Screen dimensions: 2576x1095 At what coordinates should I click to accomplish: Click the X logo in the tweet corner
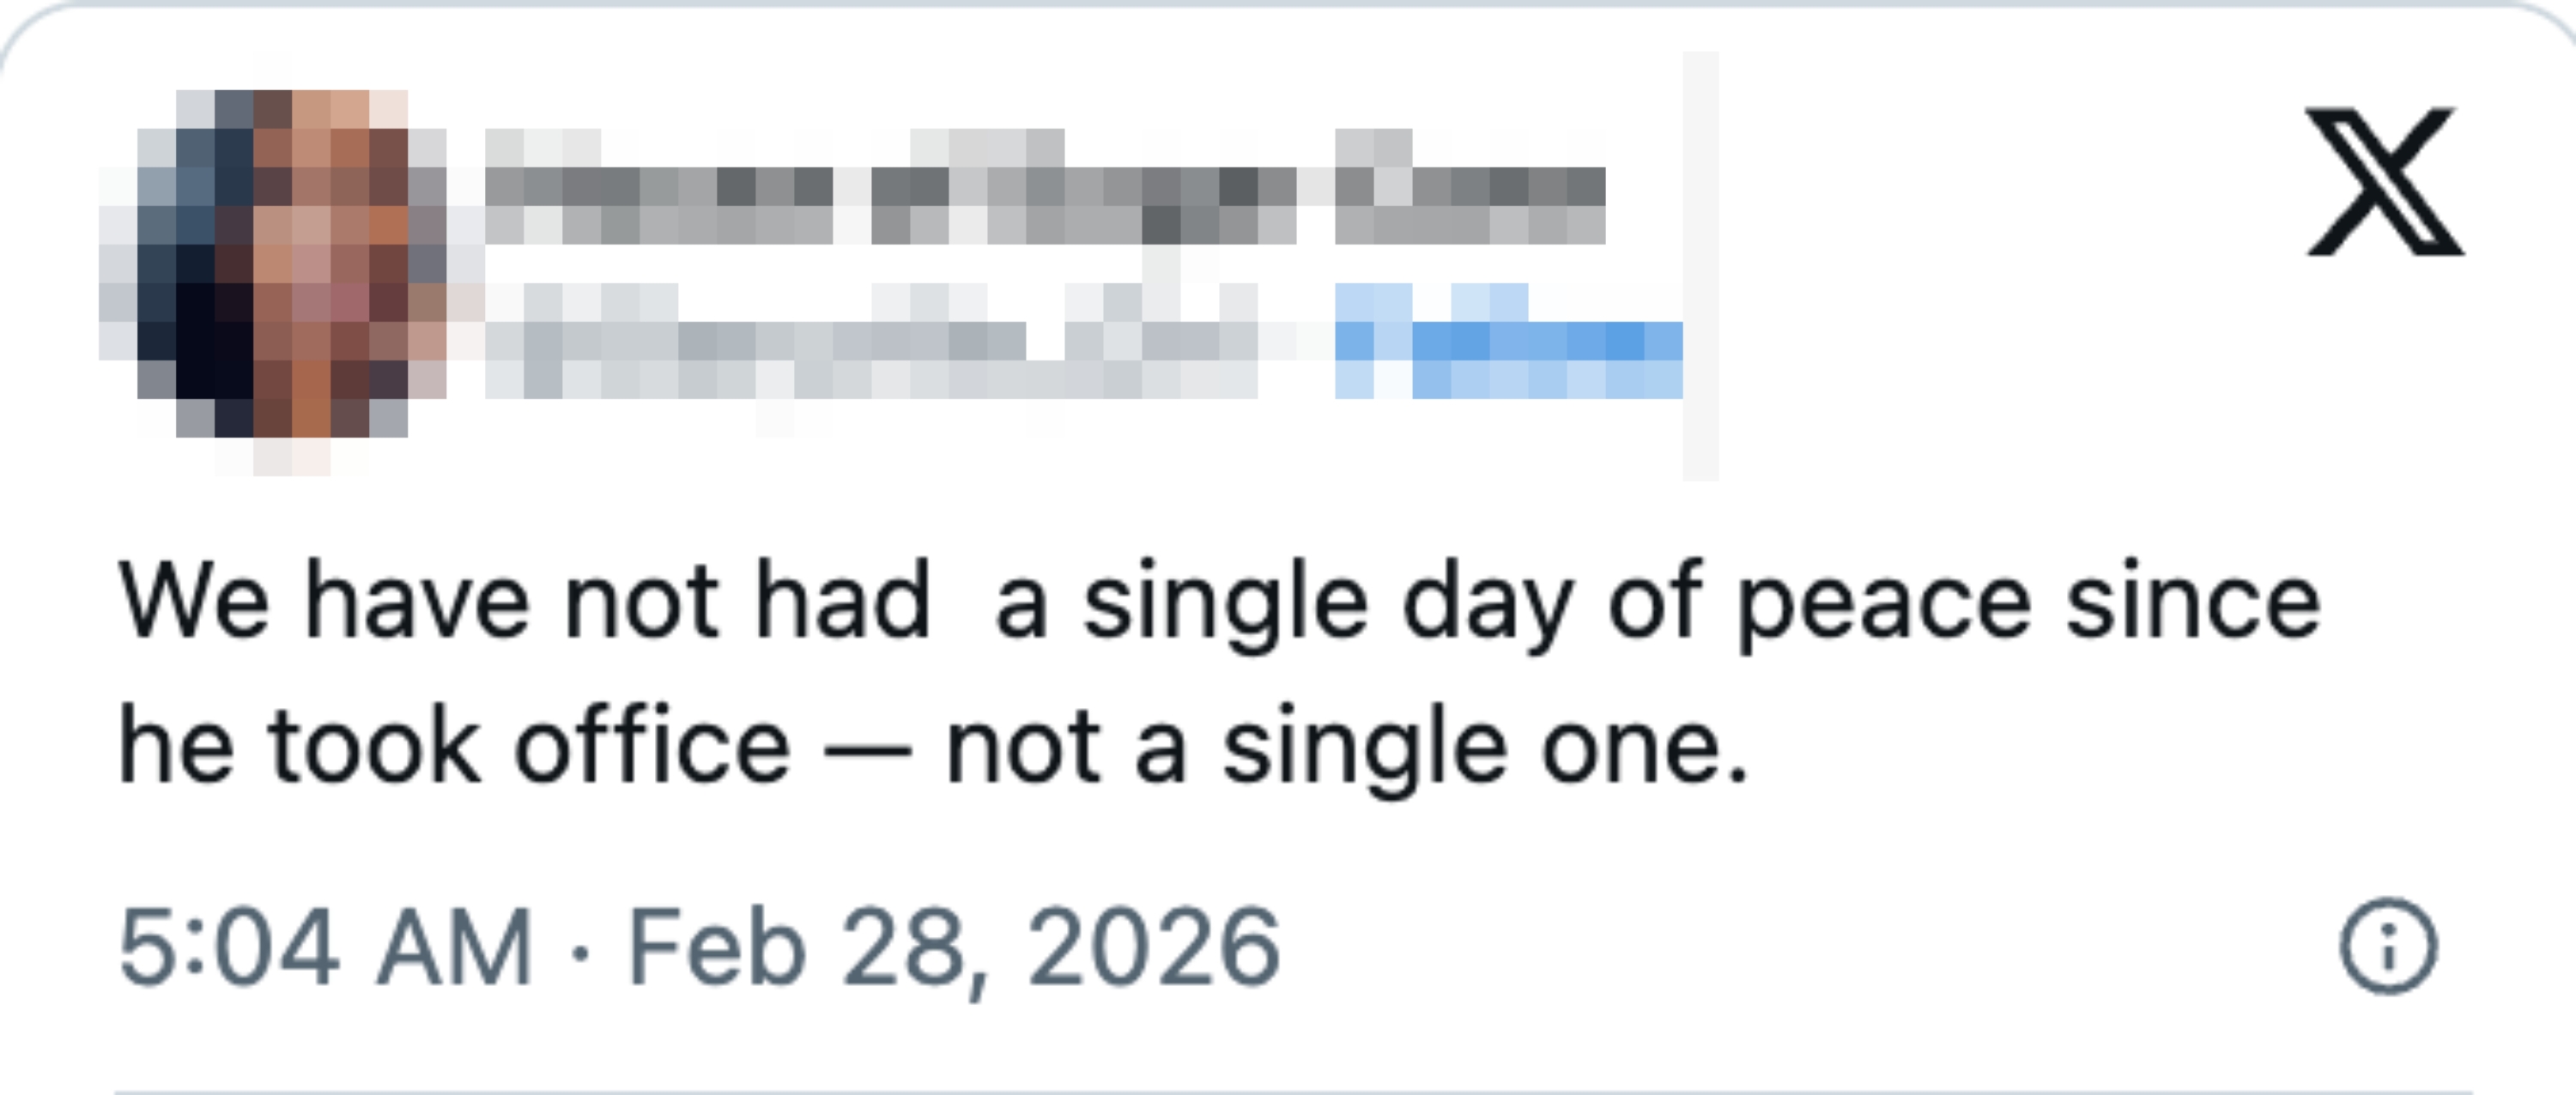coord(2384,181)
